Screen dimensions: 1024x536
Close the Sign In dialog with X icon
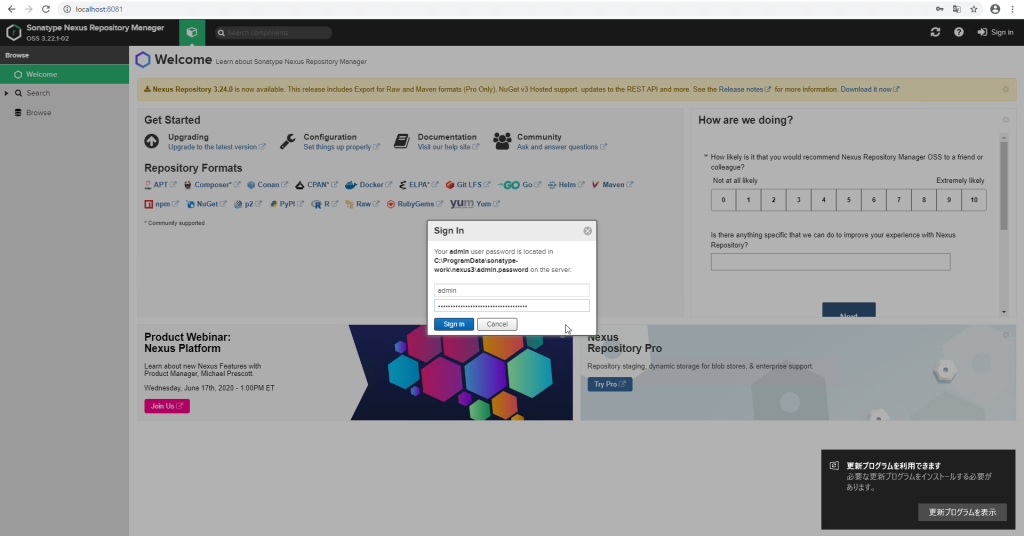point(588,231)
